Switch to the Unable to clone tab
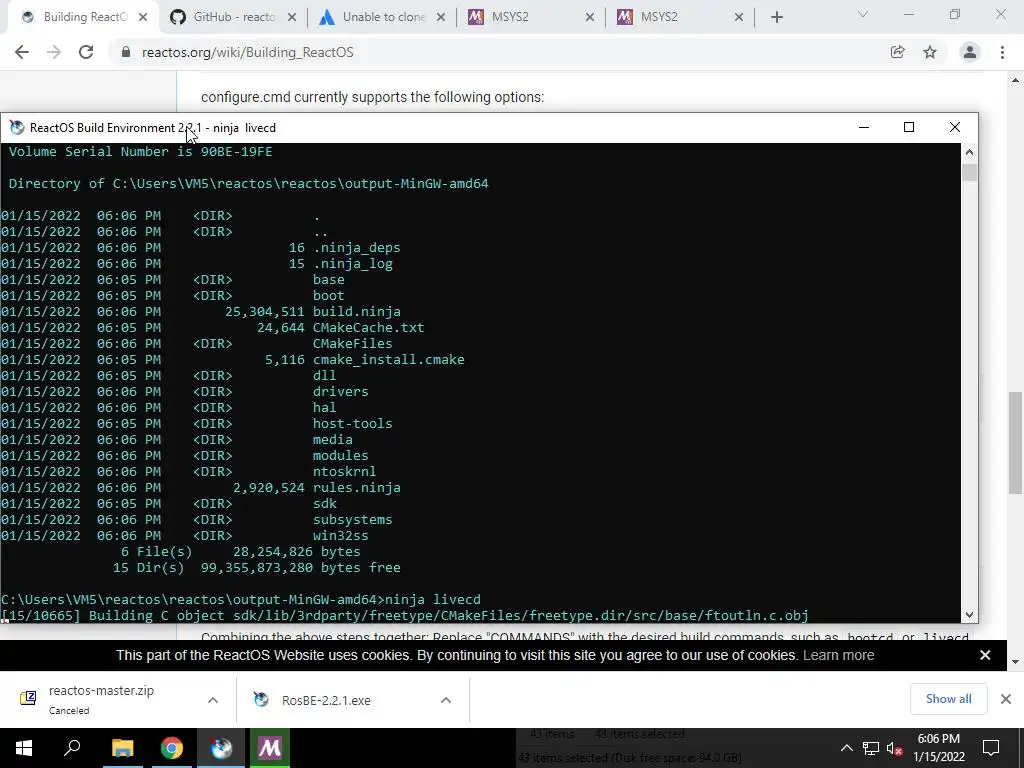Screen dimensions: 1024x768 [383, 17]
